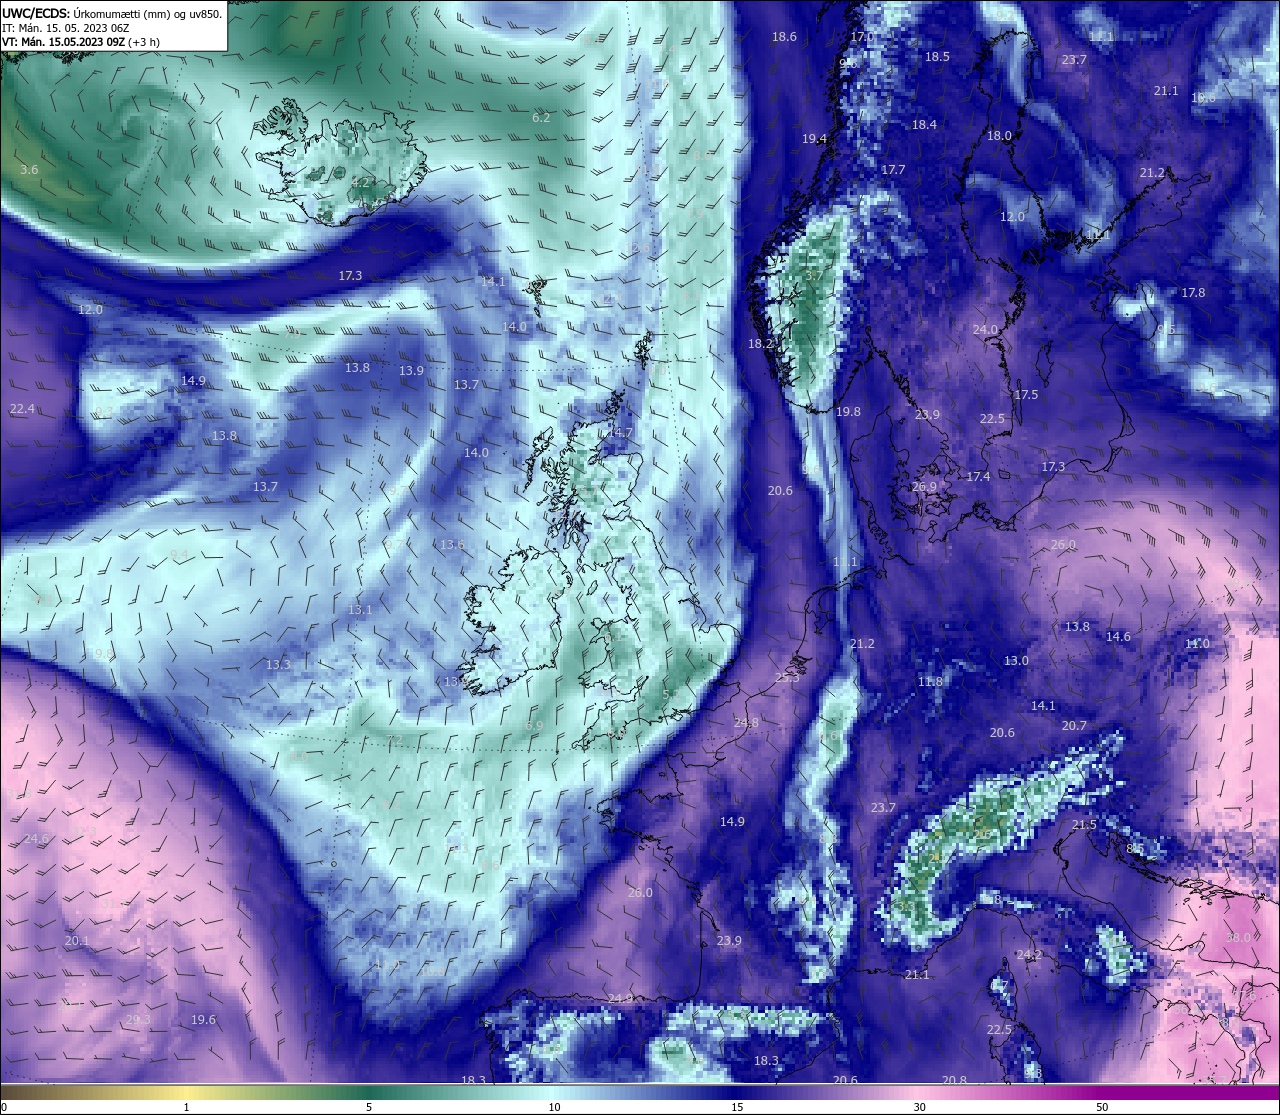Click the 3.6 value label

[x=29, y=170]
